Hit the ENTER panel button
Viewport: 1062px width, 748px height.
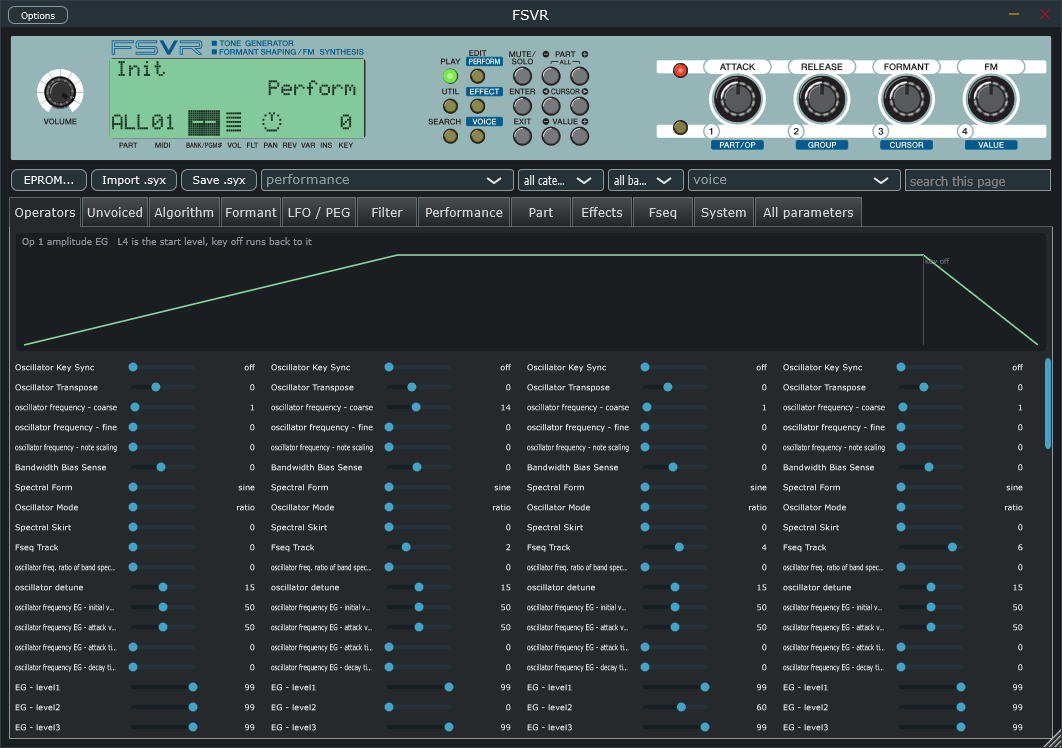tap(522, 106)
